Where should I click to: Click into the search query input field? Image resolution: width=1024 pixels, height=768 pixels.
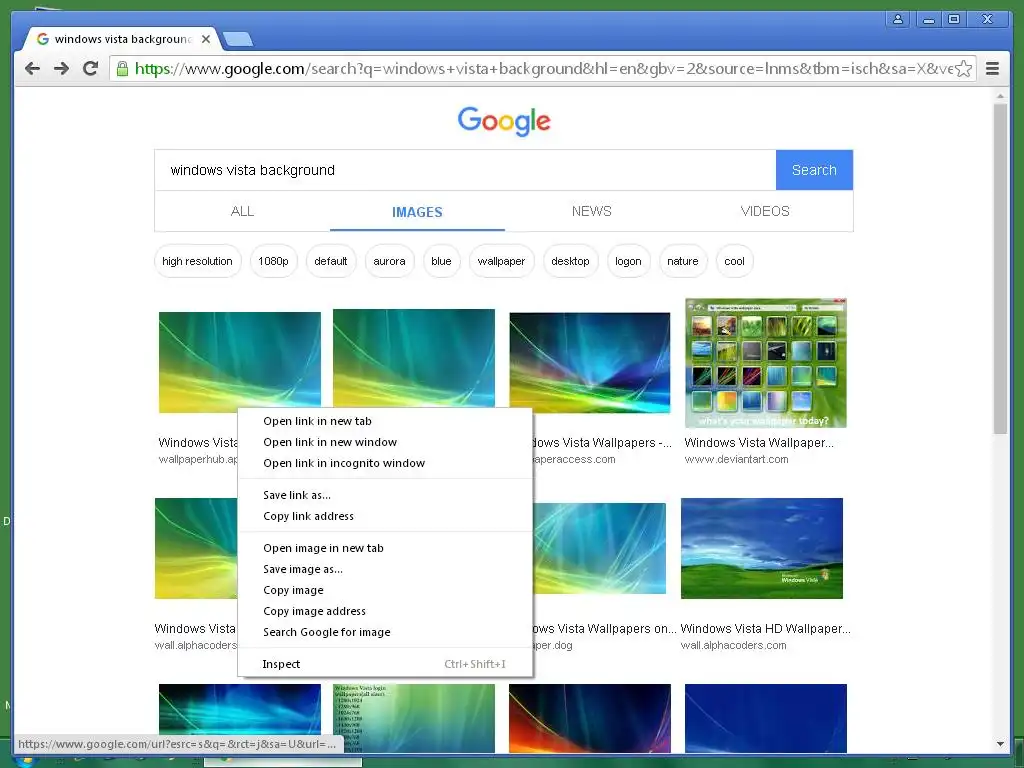pyautogui.click(x=465, y=170)
